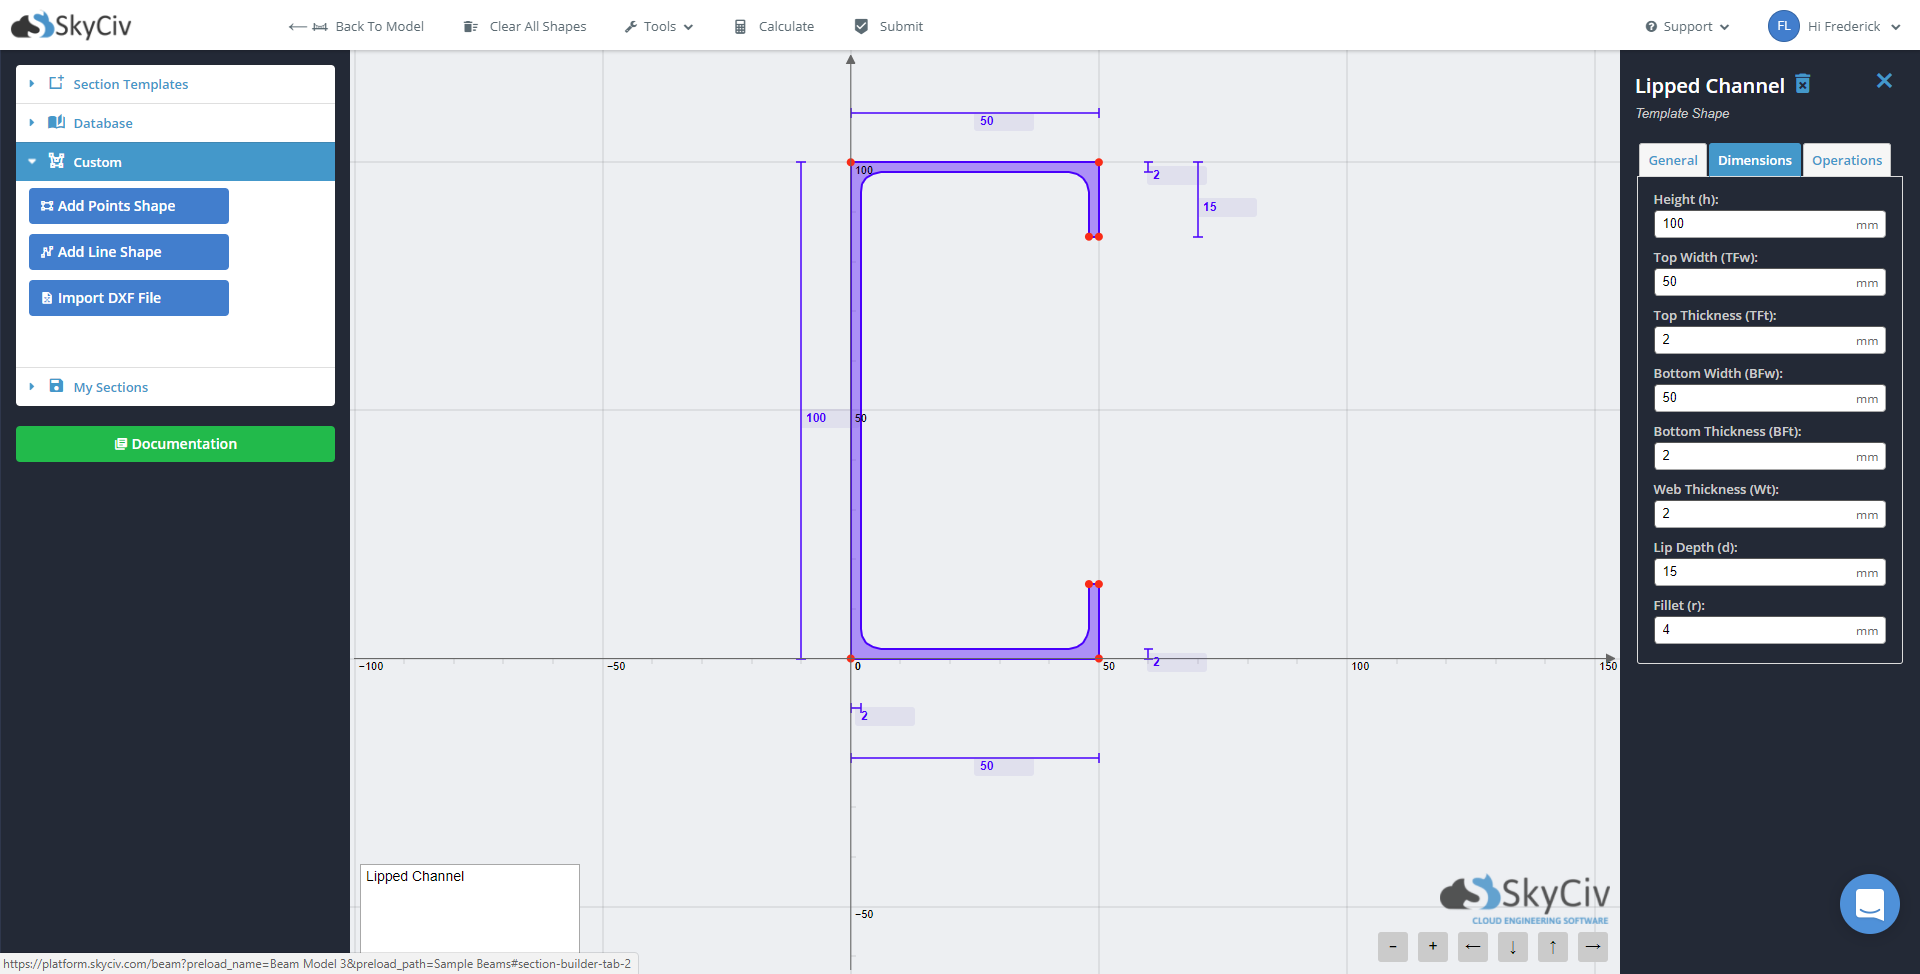Zoom in using the plus button

[x=1432, y=946]
